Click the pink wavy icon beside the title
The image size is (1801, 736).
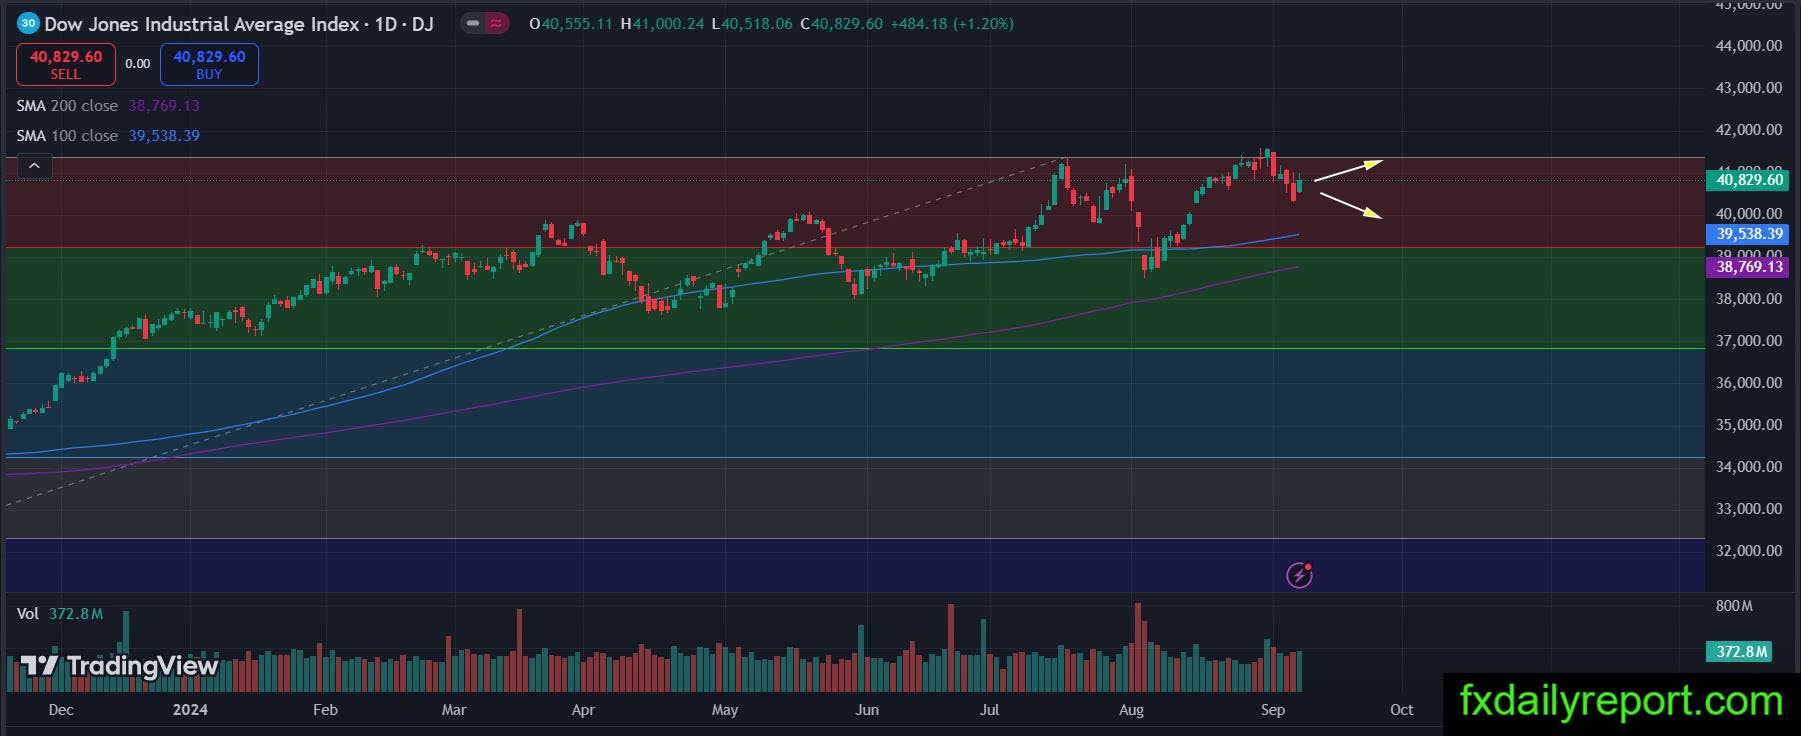tap(496, 23)
